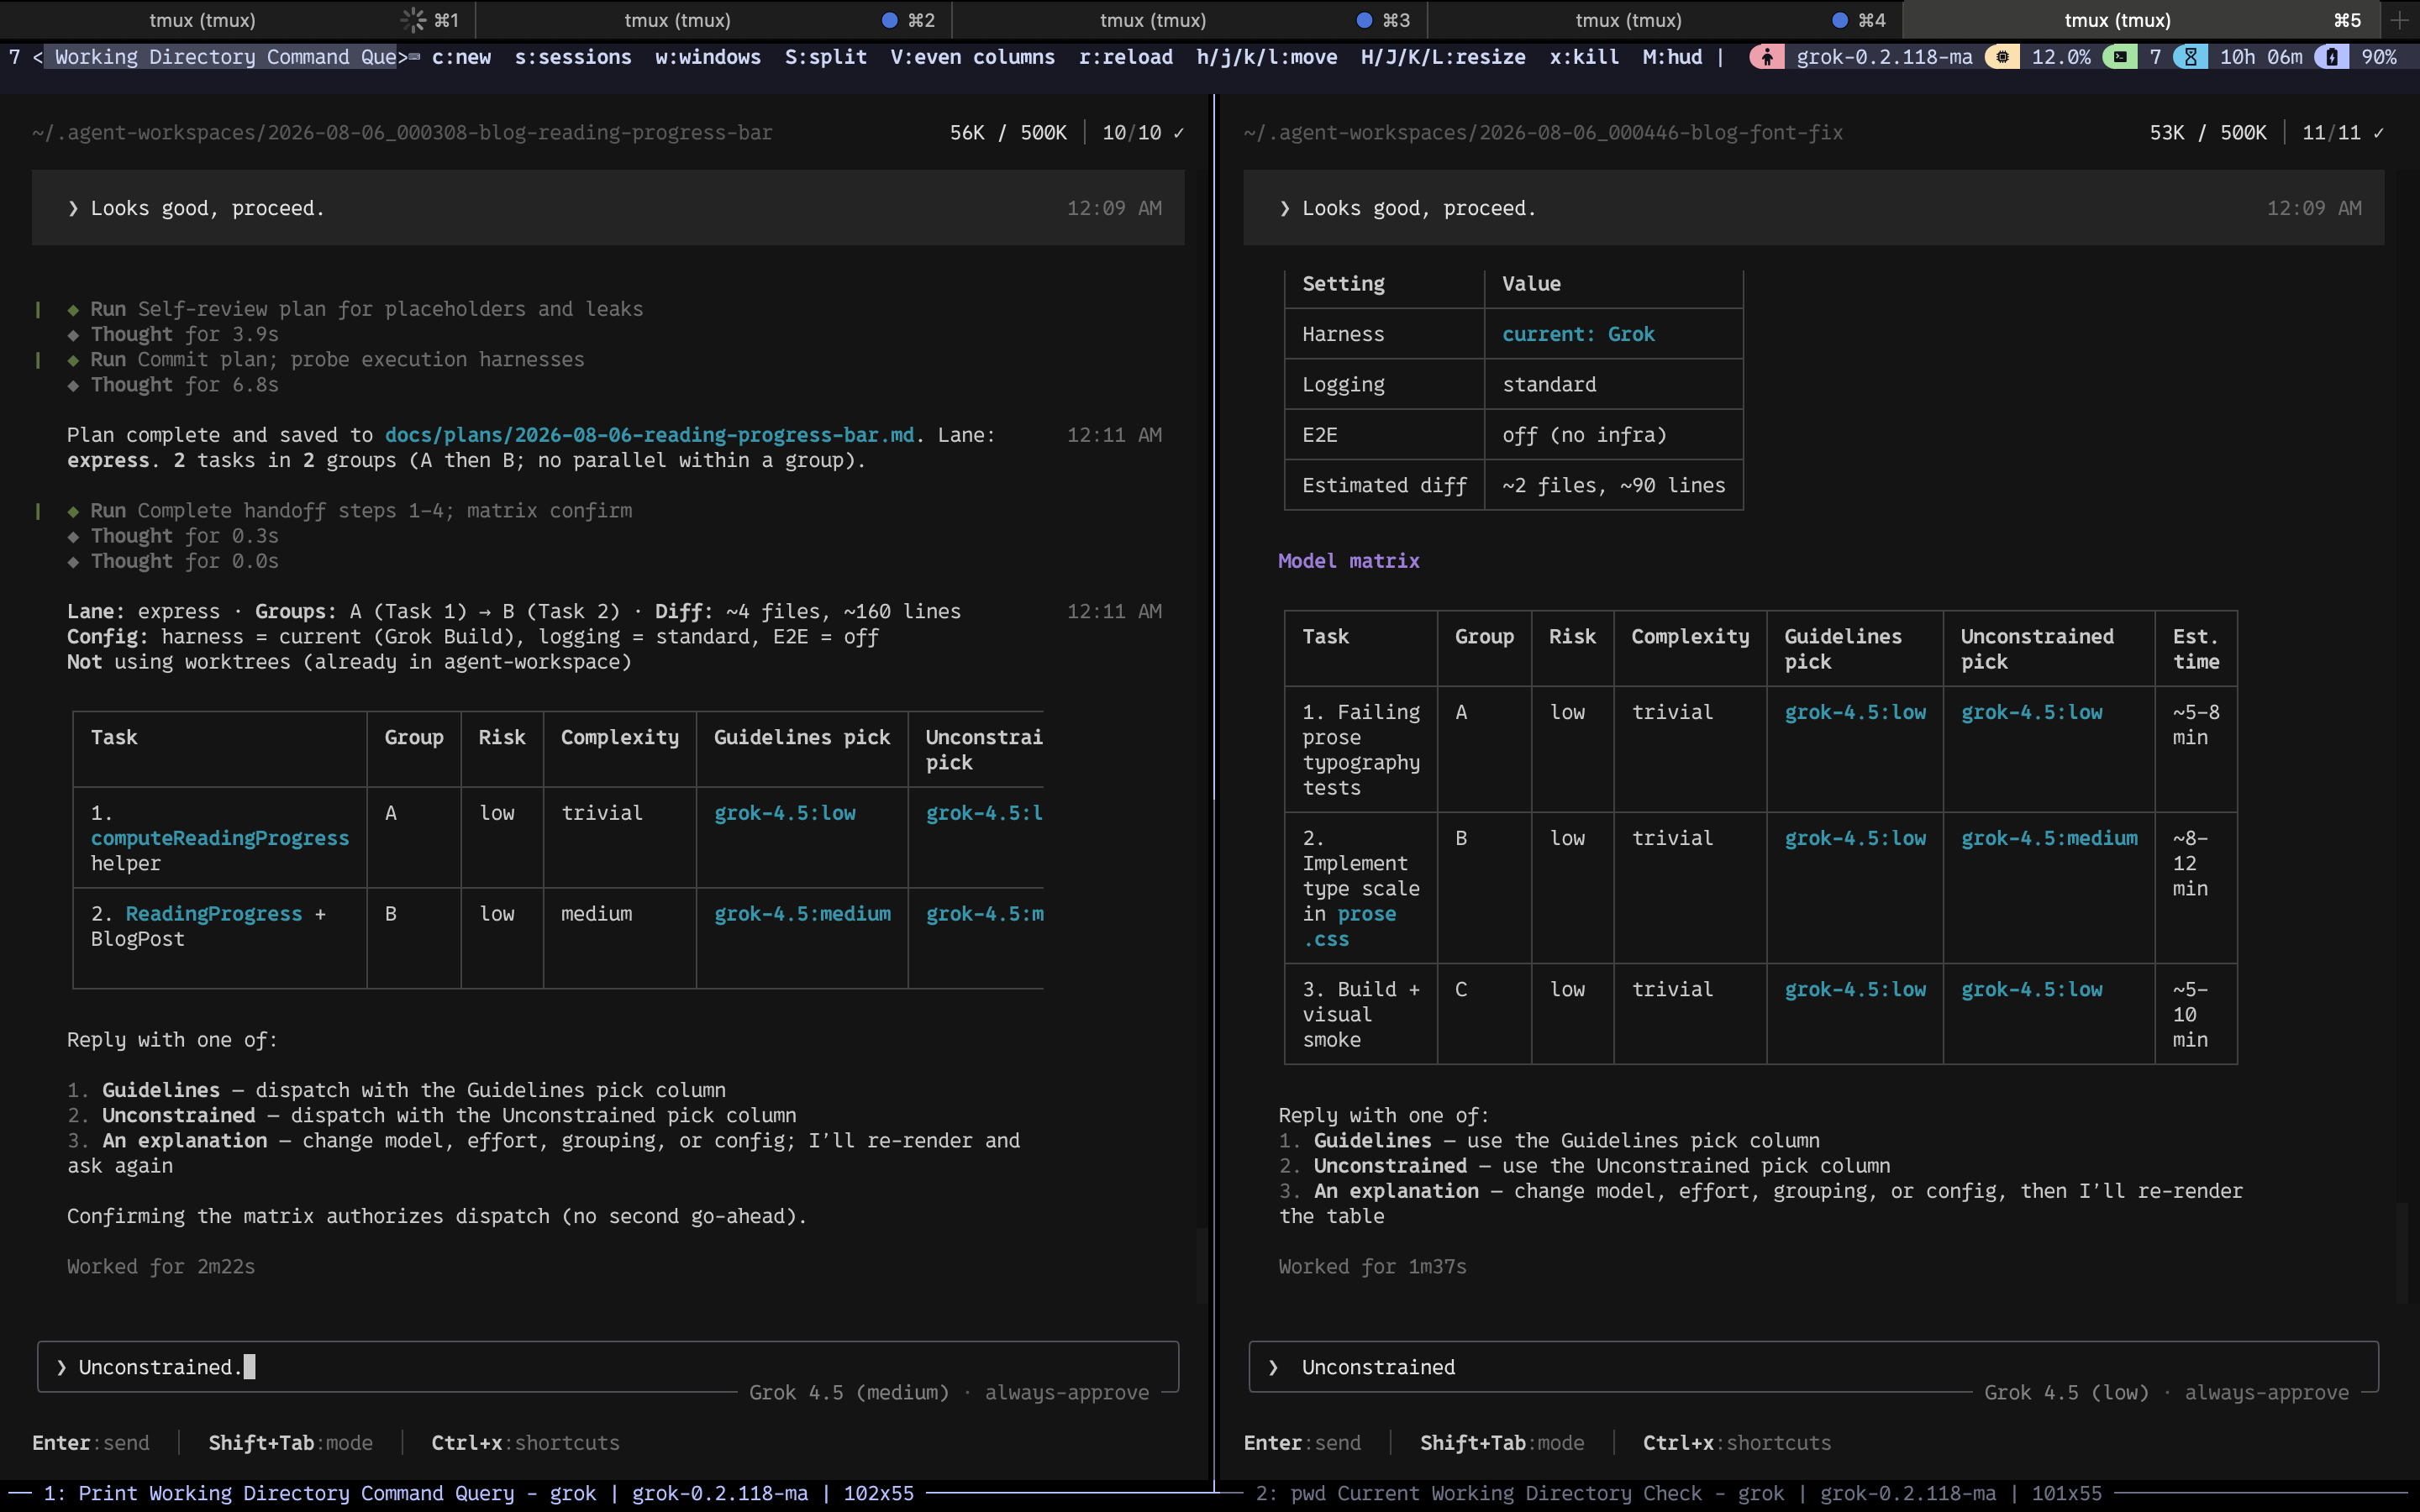
Task: Switch to the second tmux tab ⌘2
Action: coord(713,20)
